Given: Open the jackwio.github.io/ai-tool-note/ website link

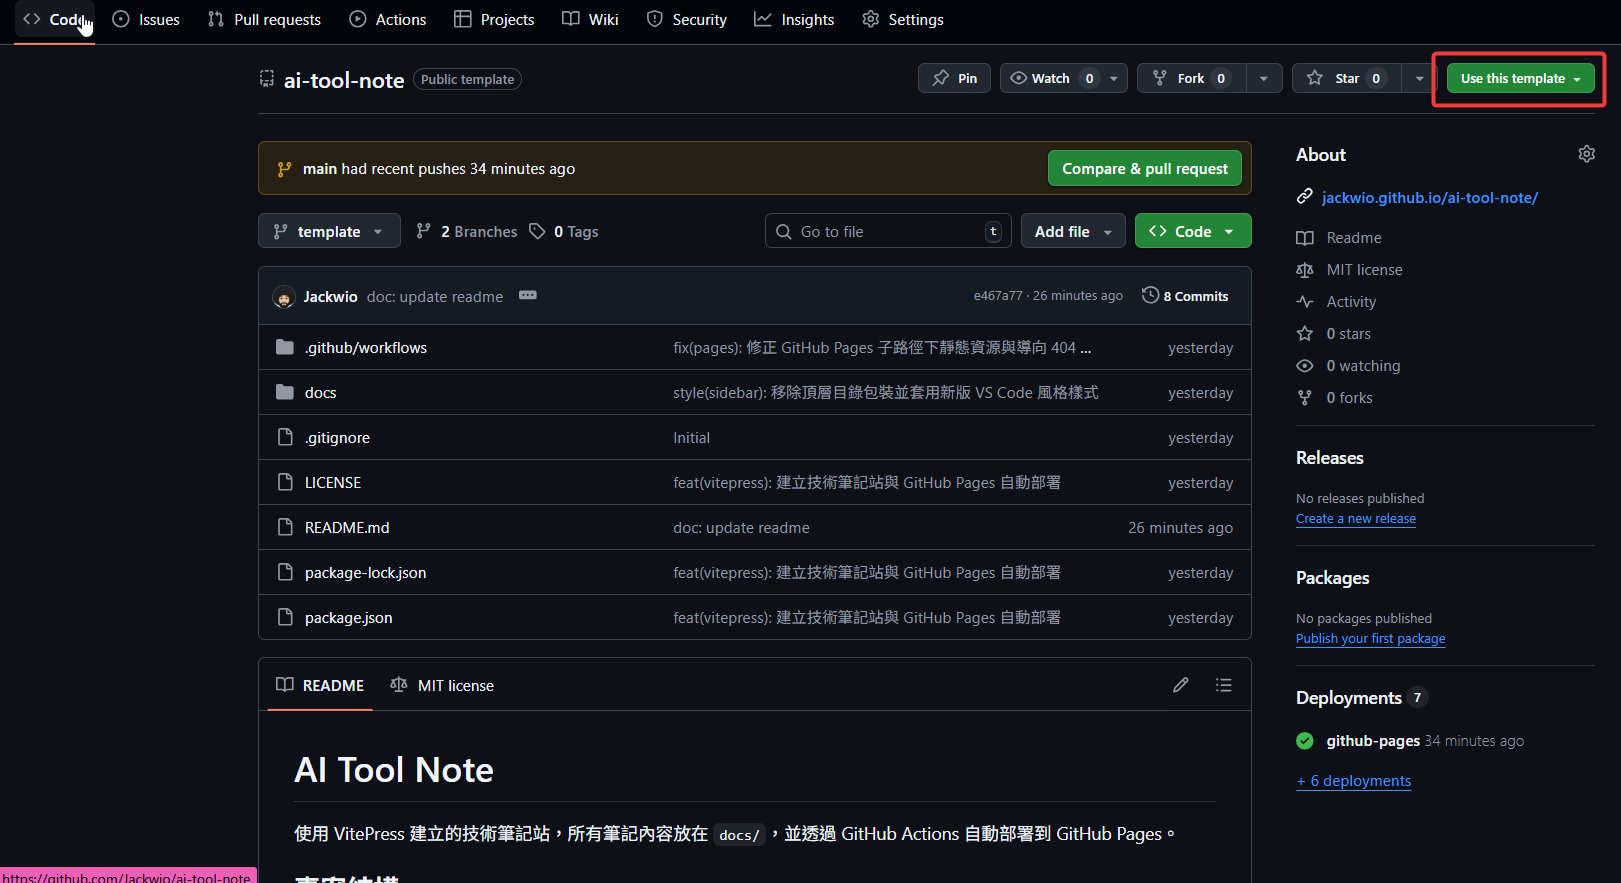Looking at the screenshot, I should pyautogui.click(x=1429, y=198).
